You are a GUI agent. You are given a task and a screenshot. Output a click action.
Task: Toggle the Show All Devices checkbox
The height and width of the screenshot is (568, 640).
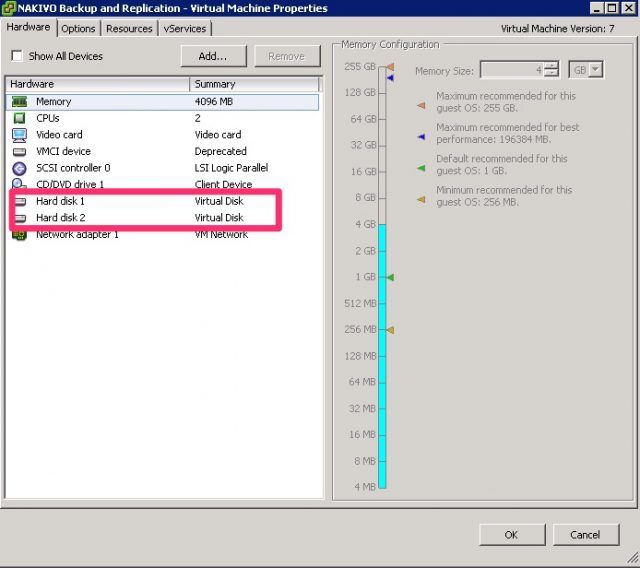pyautogui.click(x=17, y=56)
